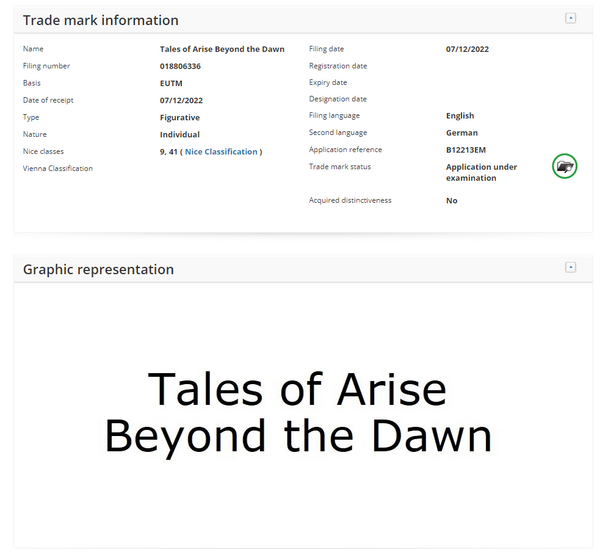Click the green circled trade mark status icon

[564, 166]
